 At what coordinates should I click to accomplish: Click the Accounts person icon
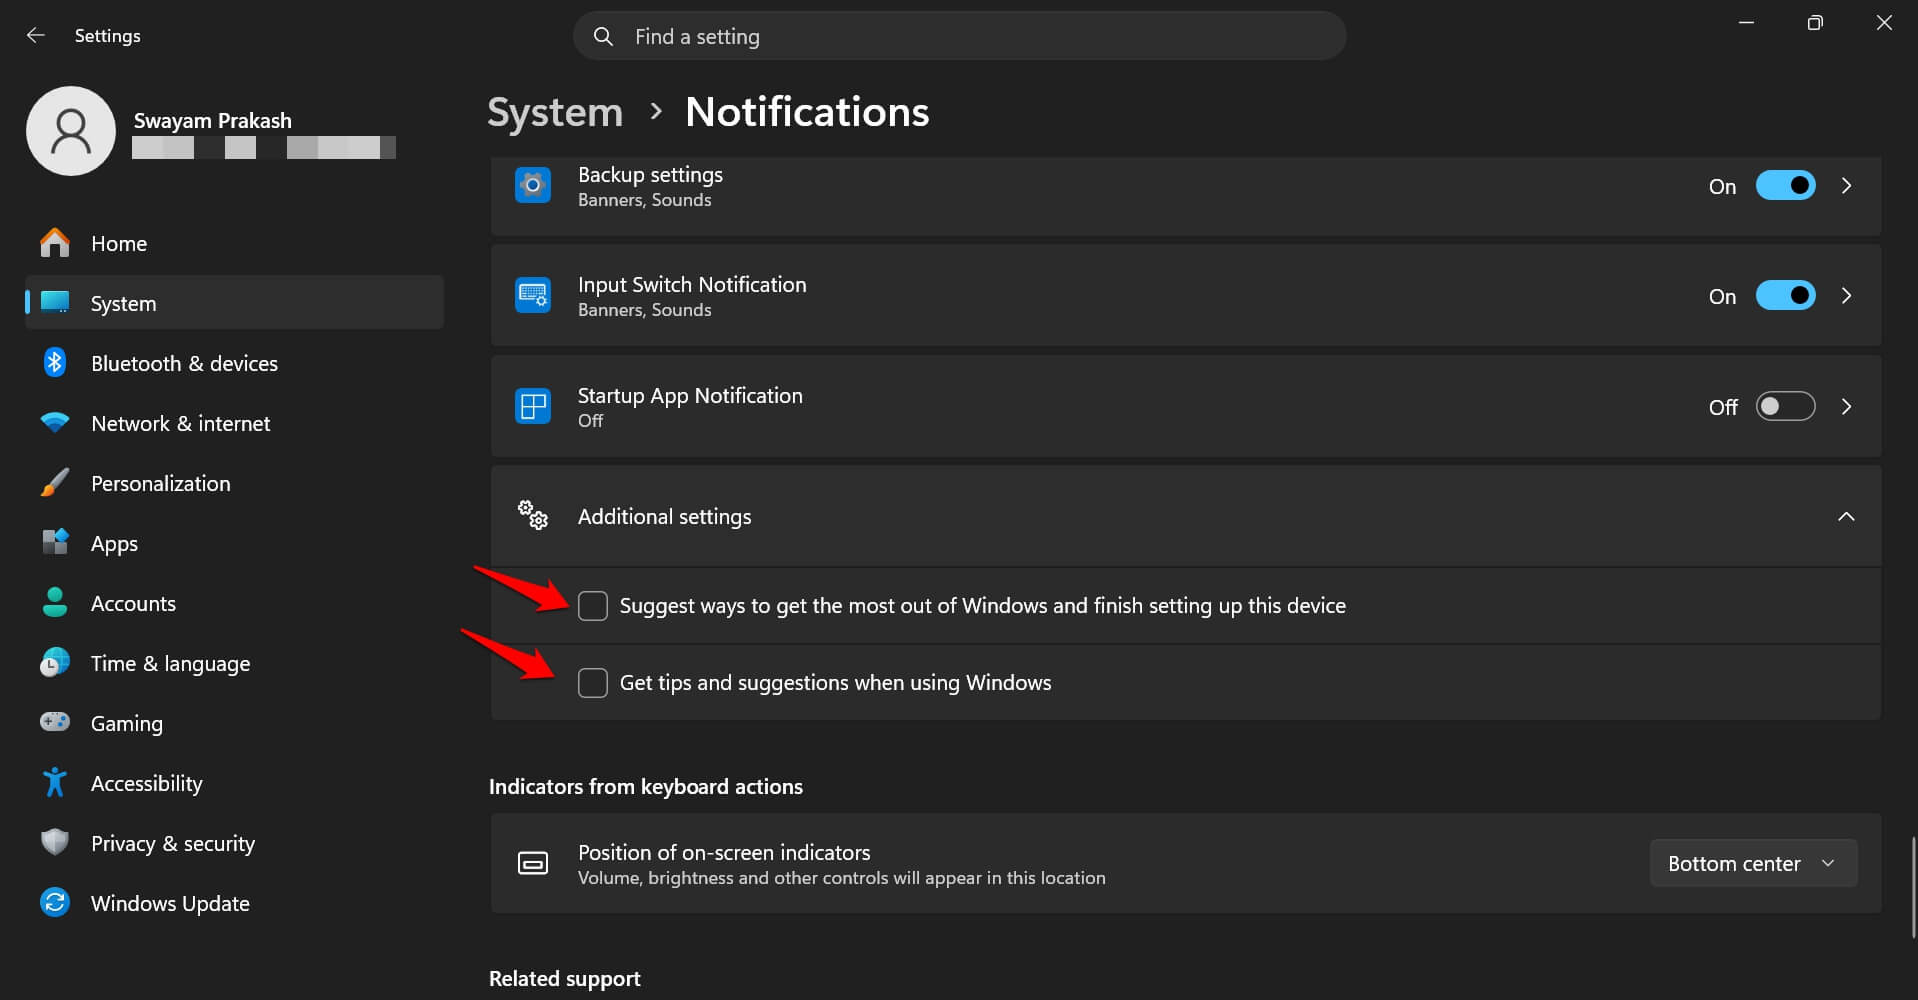tap(55, 602)
